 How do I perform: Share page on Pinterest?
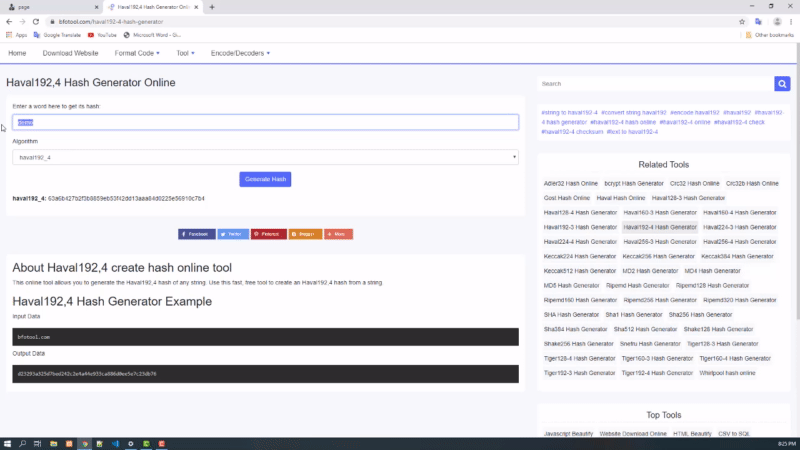pyautogui.click(x=267, y=234)
